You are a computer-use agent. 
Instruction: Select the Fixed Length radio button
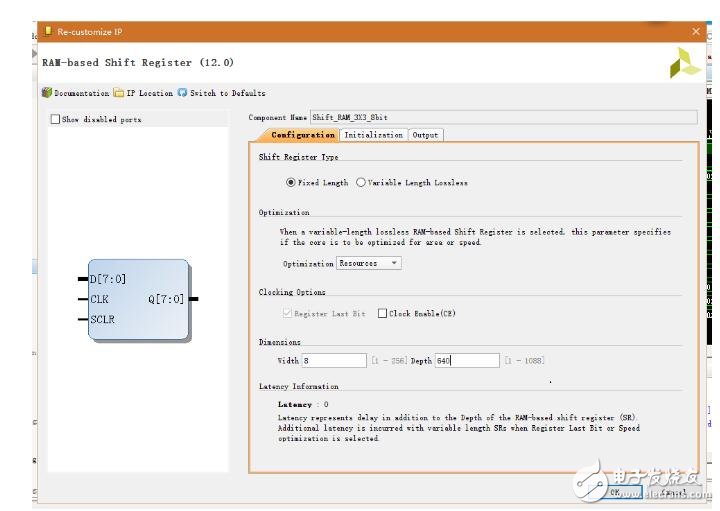[290, 182]
